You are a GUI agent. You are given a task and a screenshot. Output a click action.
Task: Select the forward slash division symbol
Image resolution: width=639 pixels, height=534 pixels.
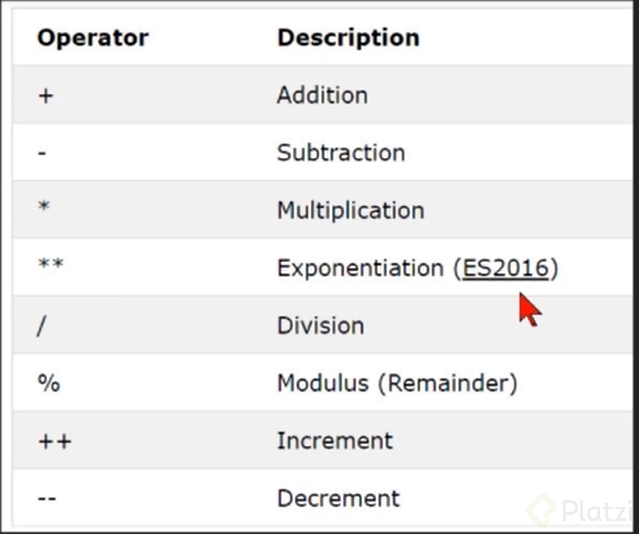pyautogui.click(x=42, y=326)
